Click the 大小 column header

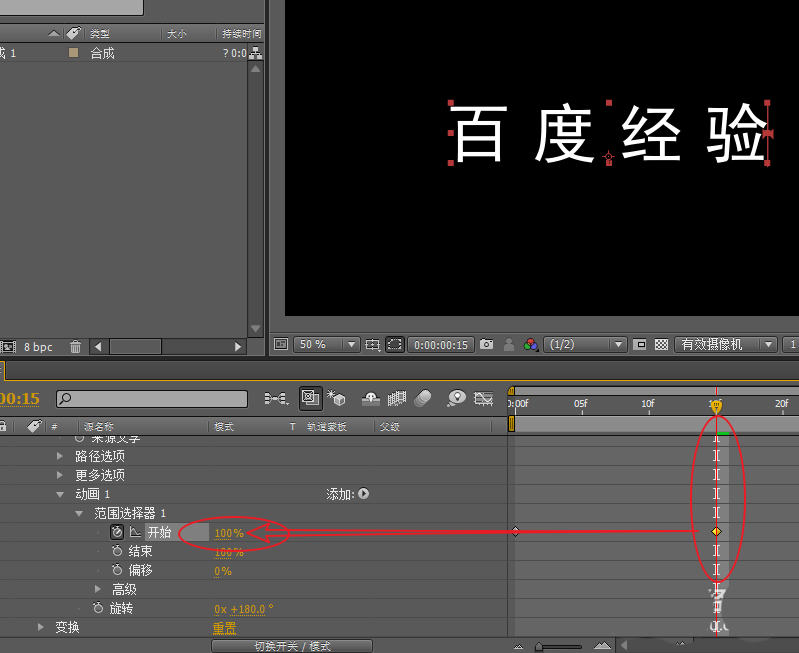coord(177,34)
